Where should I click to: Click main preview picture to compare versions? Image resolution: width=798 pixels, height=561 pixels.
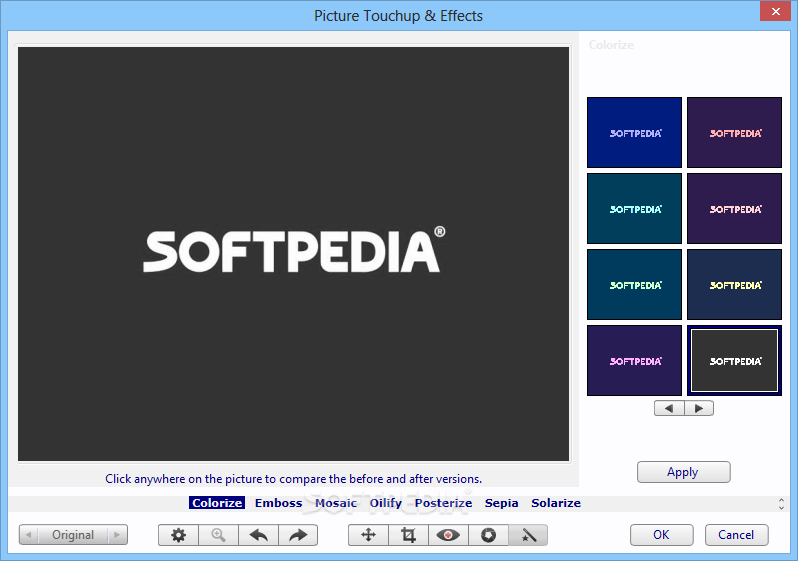(x=293, y=254)
